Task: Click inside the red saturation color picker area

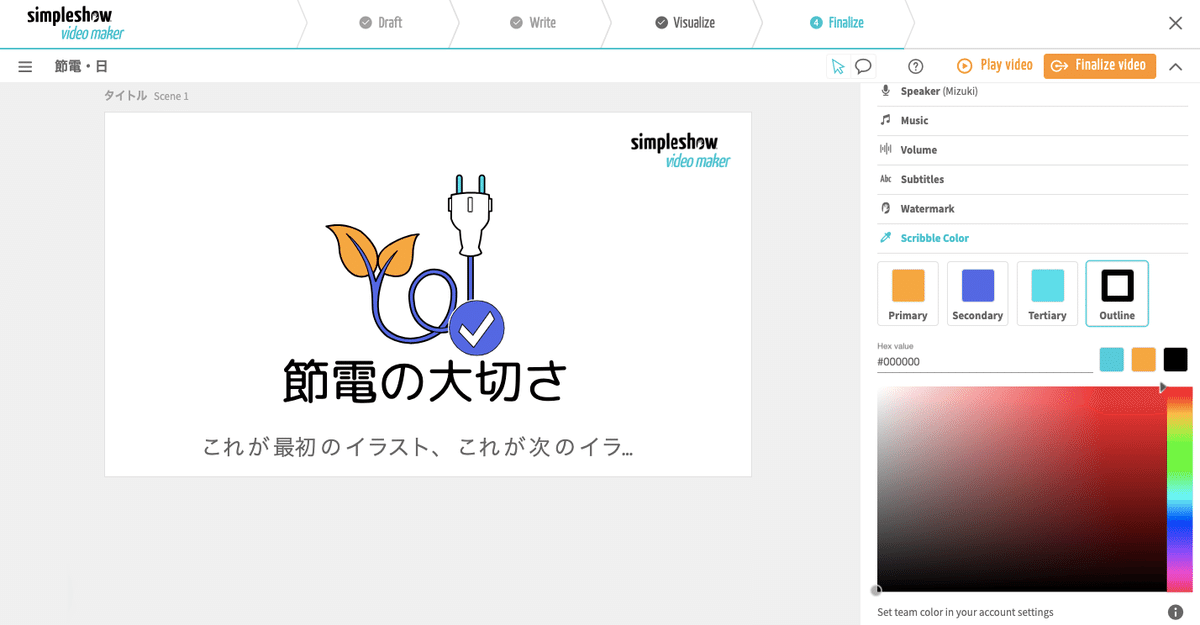Action: pos(1021,489)
